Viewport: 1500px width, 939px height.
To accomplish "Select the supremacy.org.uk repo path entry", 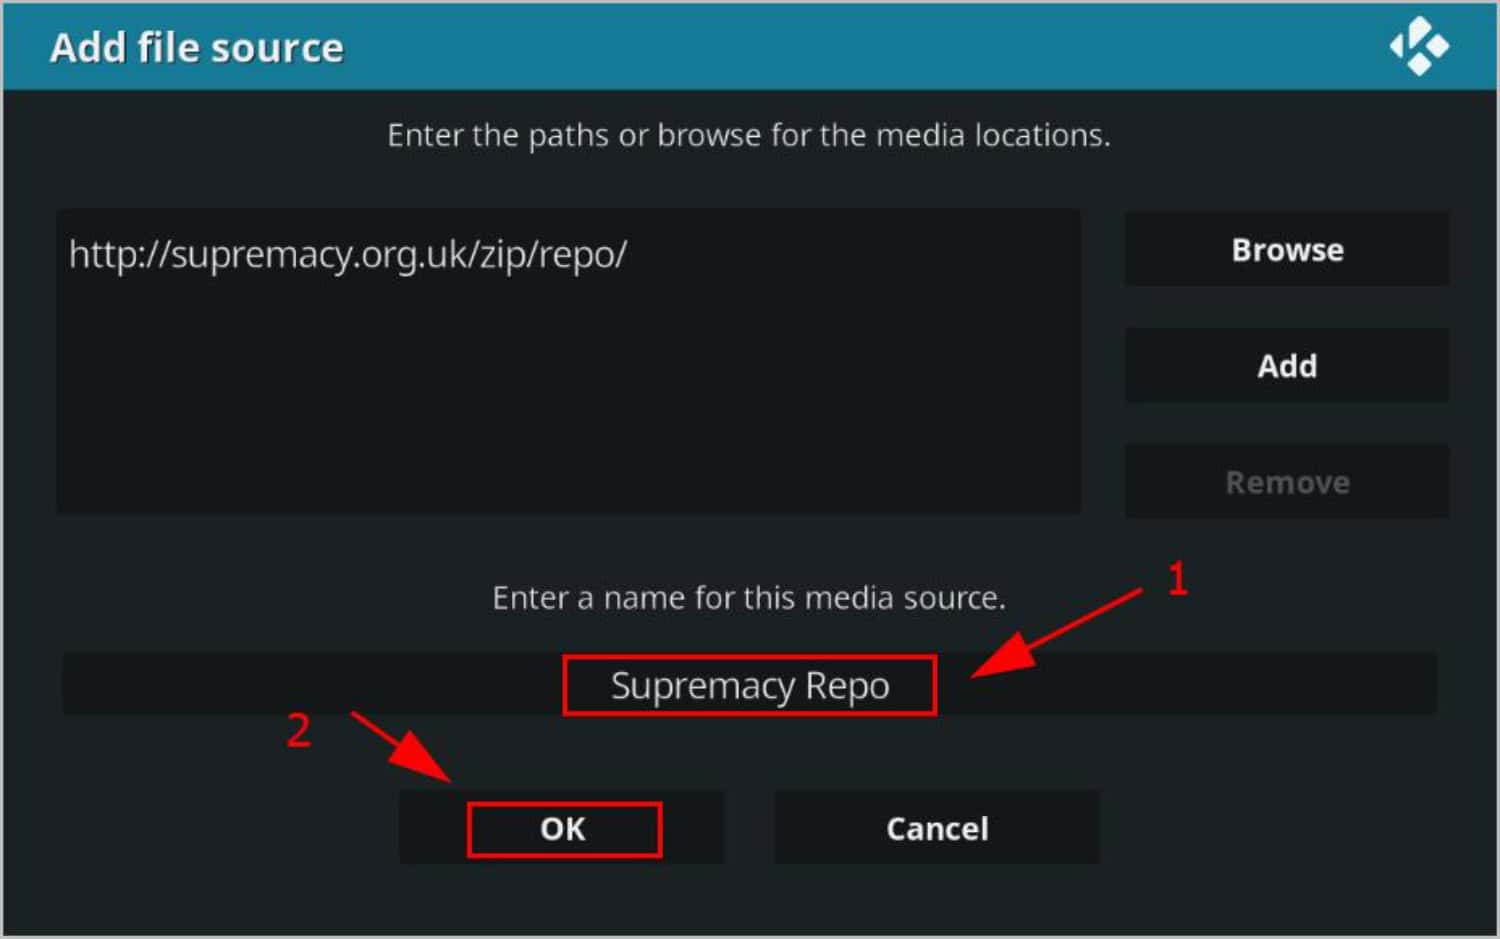I will [x=348, y=254].
